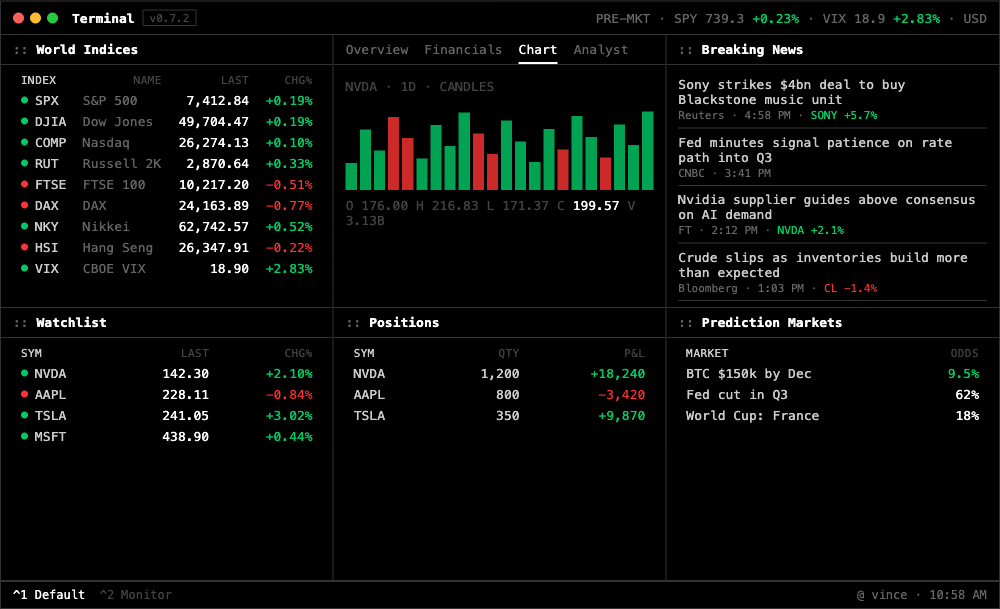Screen dimensions: 1000x609
Task: Open the Nvidia supplier guidance headline
Action: tap(827, 207)
